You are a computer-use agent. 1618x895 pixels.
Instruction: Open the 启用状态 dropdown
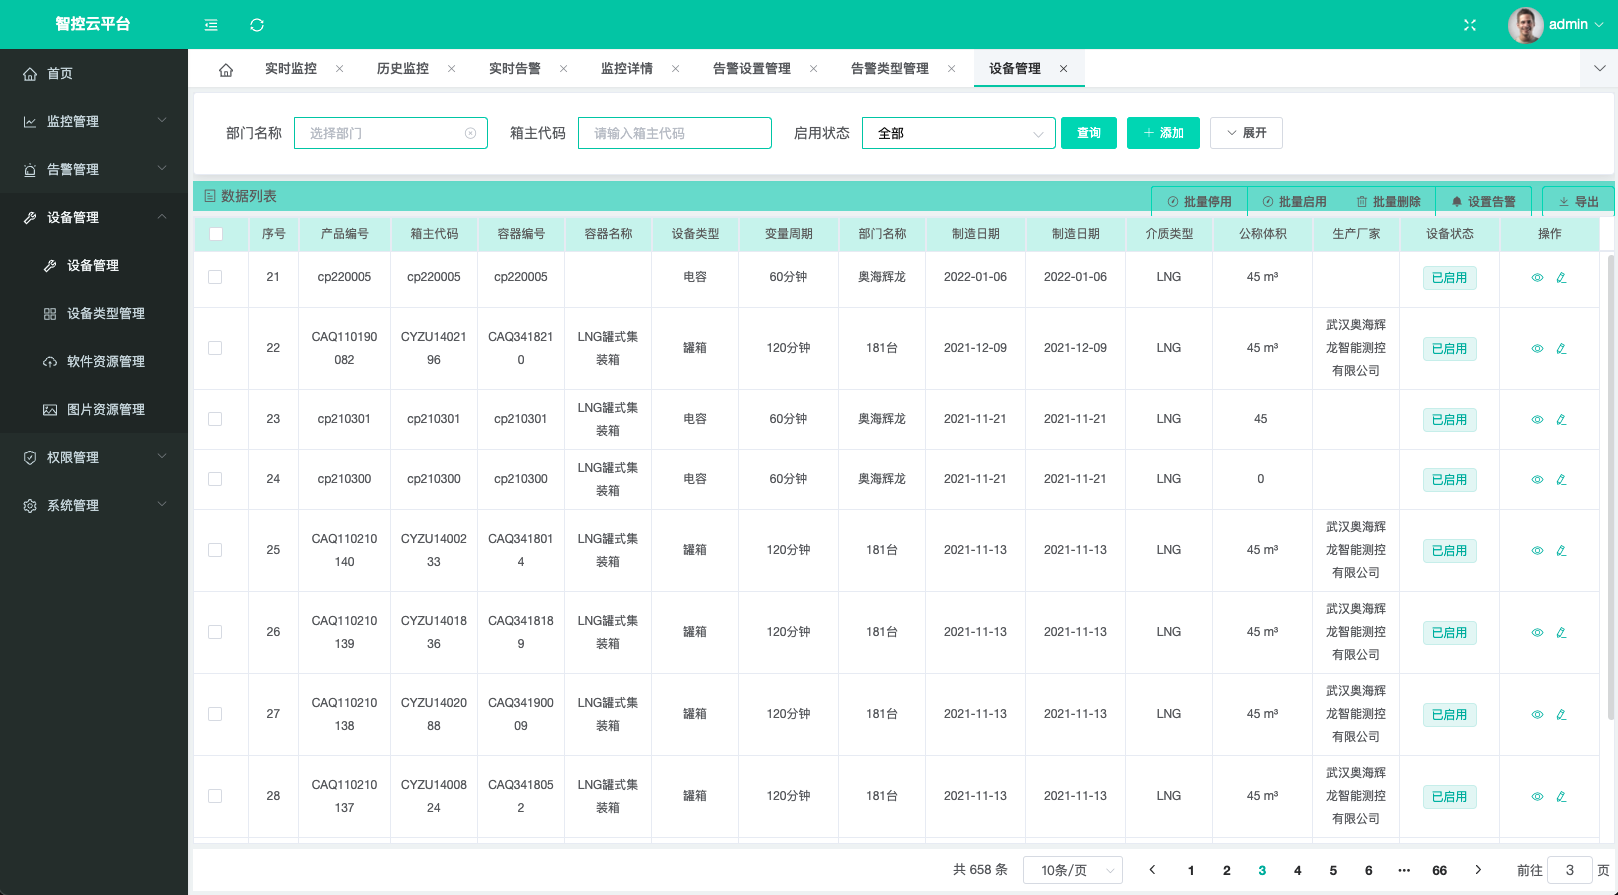(958, 133)
